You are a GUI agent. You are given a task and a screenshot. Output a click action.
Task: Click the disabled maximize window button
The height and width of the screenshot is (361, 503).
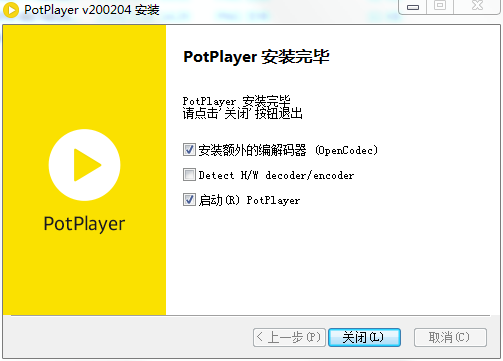tap(440, 6)
